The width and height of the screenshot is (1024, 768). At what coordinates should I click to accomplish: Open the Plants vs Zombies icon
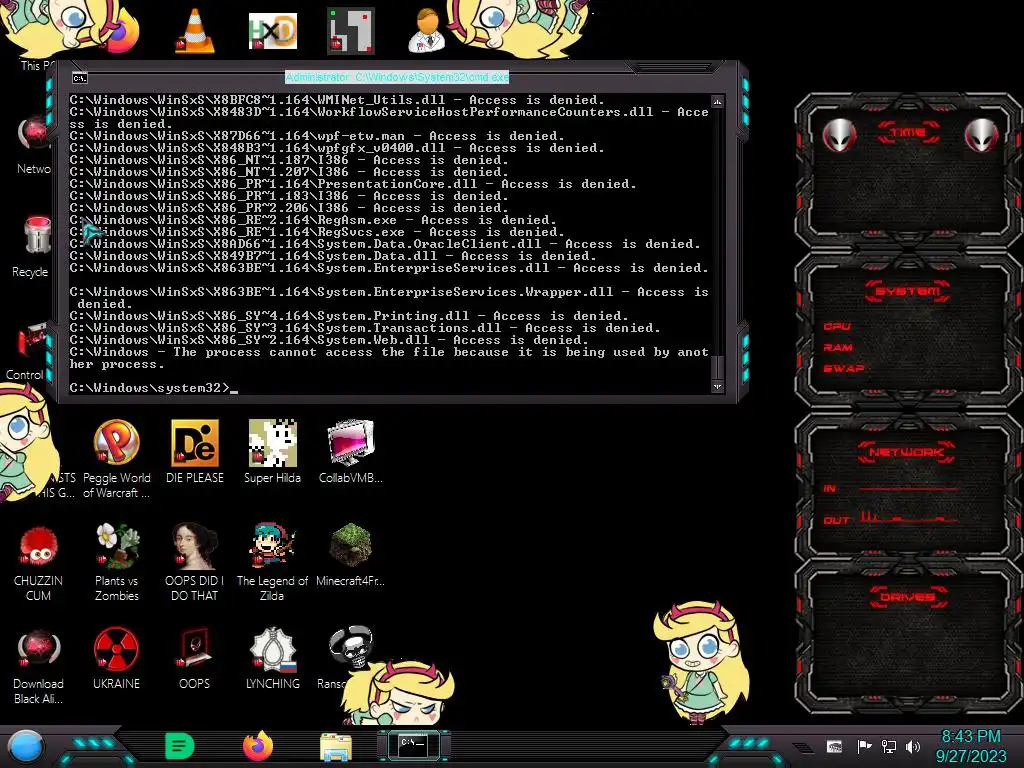117,562
